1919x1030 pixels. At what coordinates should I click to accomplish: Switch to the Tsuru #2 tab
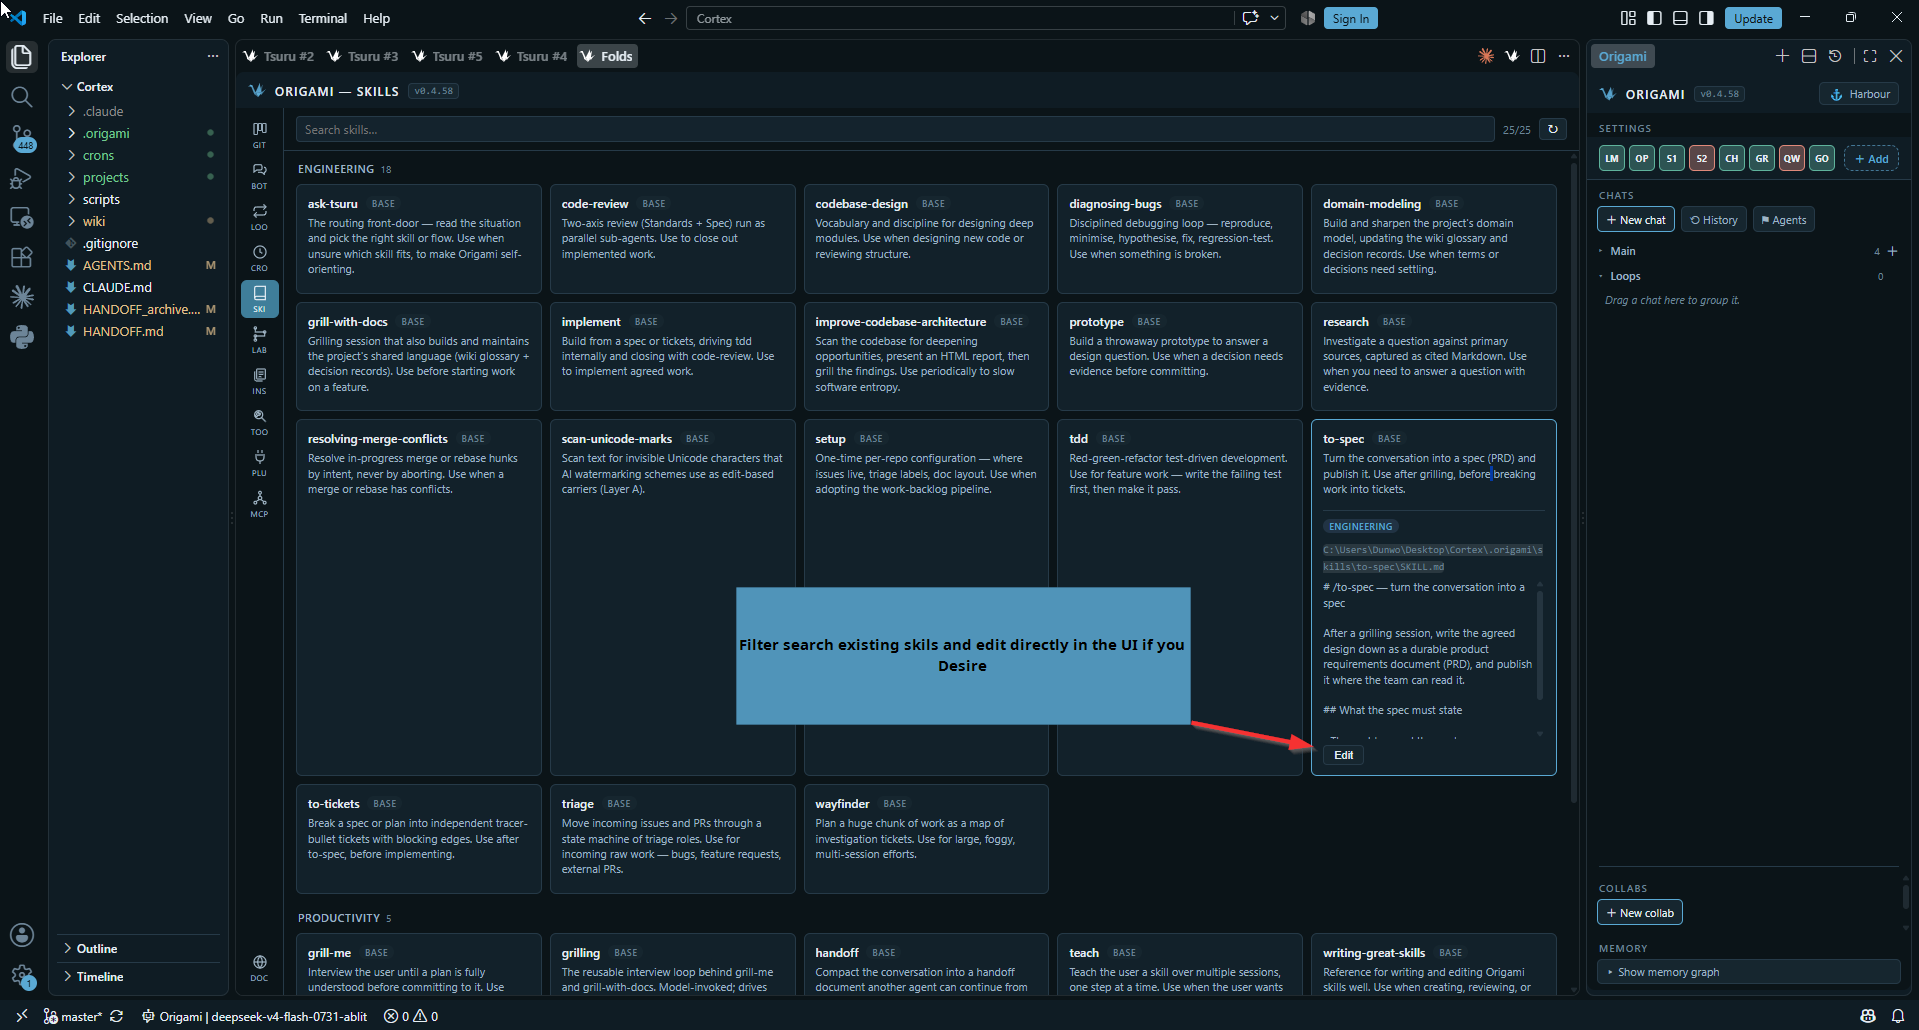(x=279, y=56)
